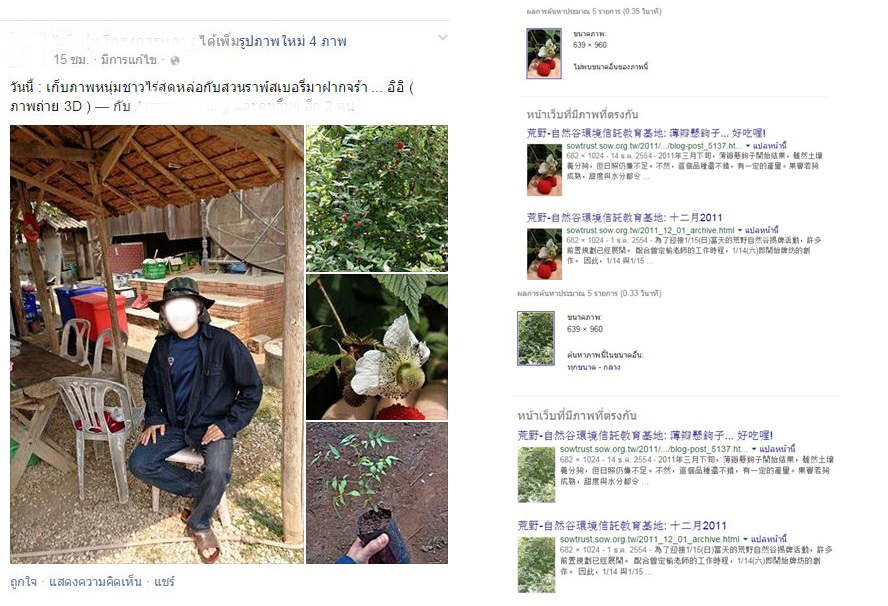Open the มีการแก้ไข edit history link

(x=129, y=59)
